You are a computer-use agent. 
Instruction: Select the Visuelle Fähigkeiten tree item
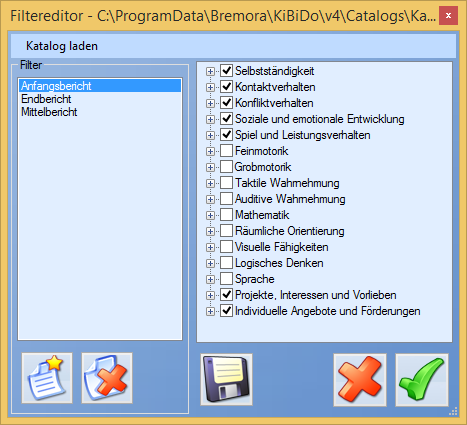(x=282, y=247)
